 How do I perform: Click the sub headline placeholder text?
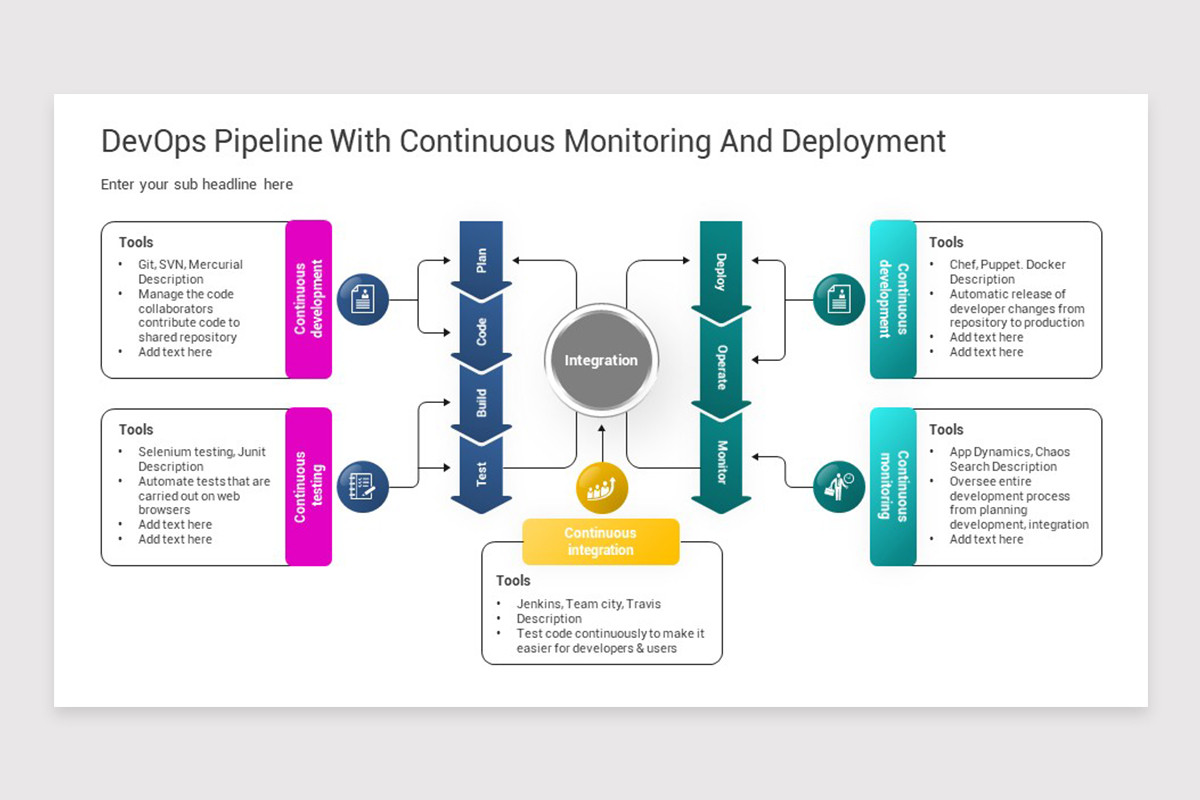pos(196,184)
